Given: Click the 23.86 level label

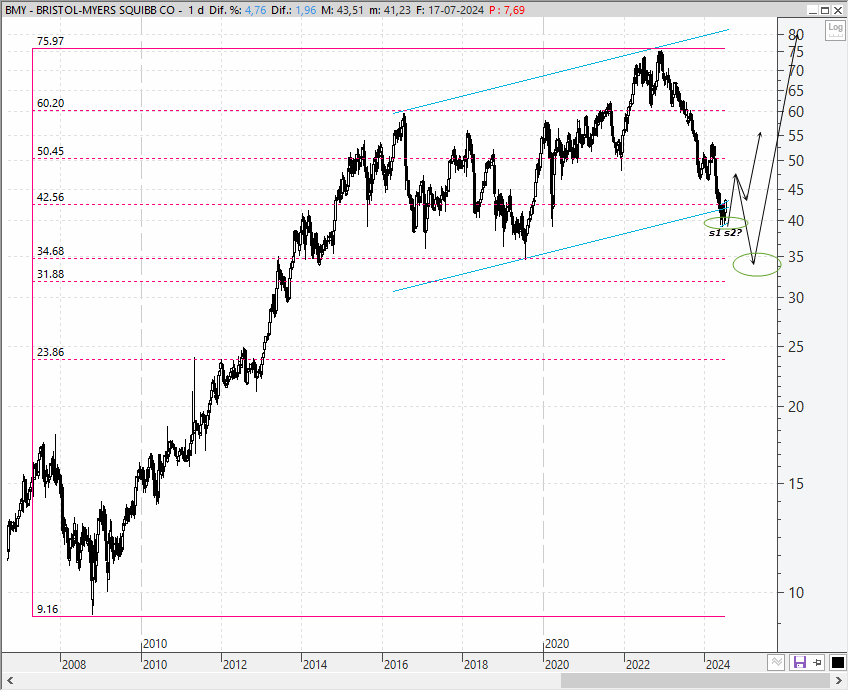Looking at the screenshot, I should [50, 352].
